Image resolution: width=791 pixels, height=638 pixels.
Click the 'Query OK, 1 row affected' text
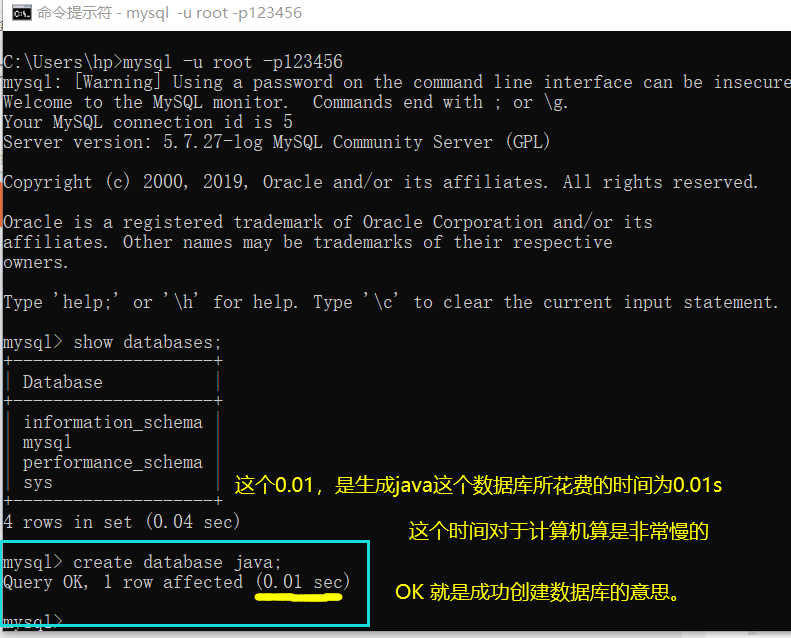(x=123, y=582)
